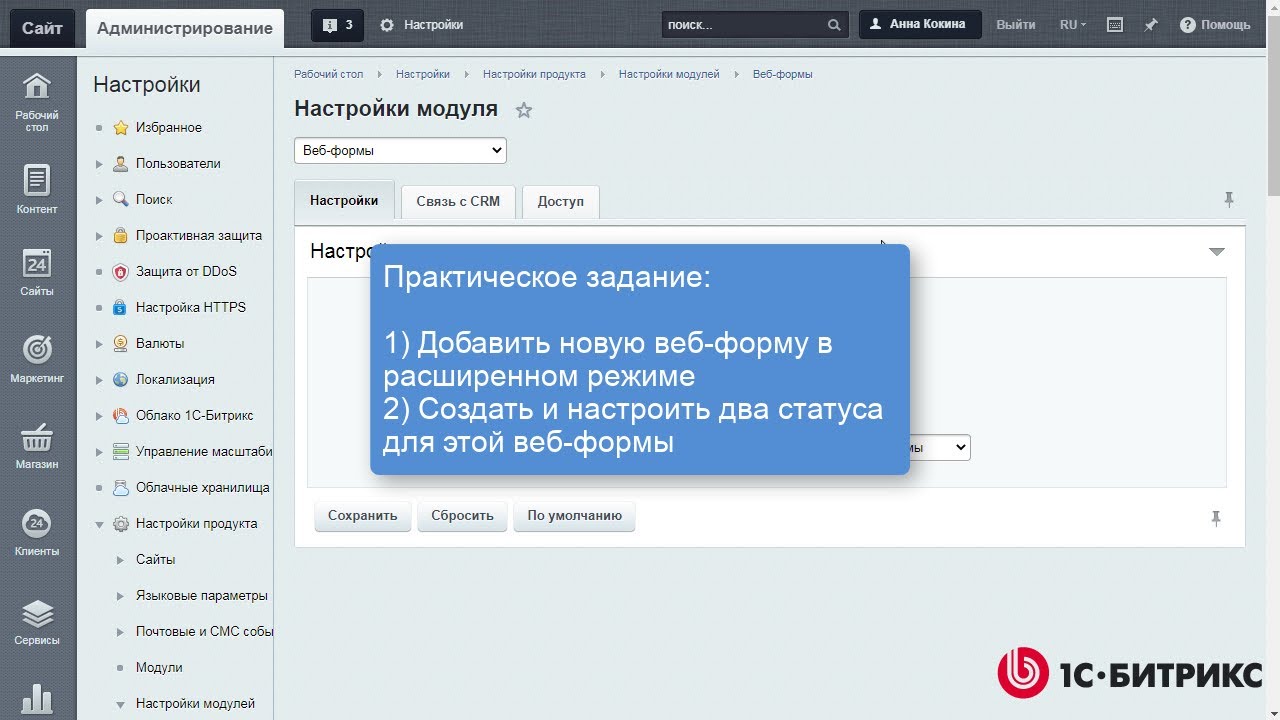Click the Защита от DDoS shield icon
Screen dimensions: 1280x720
(121, 272)
